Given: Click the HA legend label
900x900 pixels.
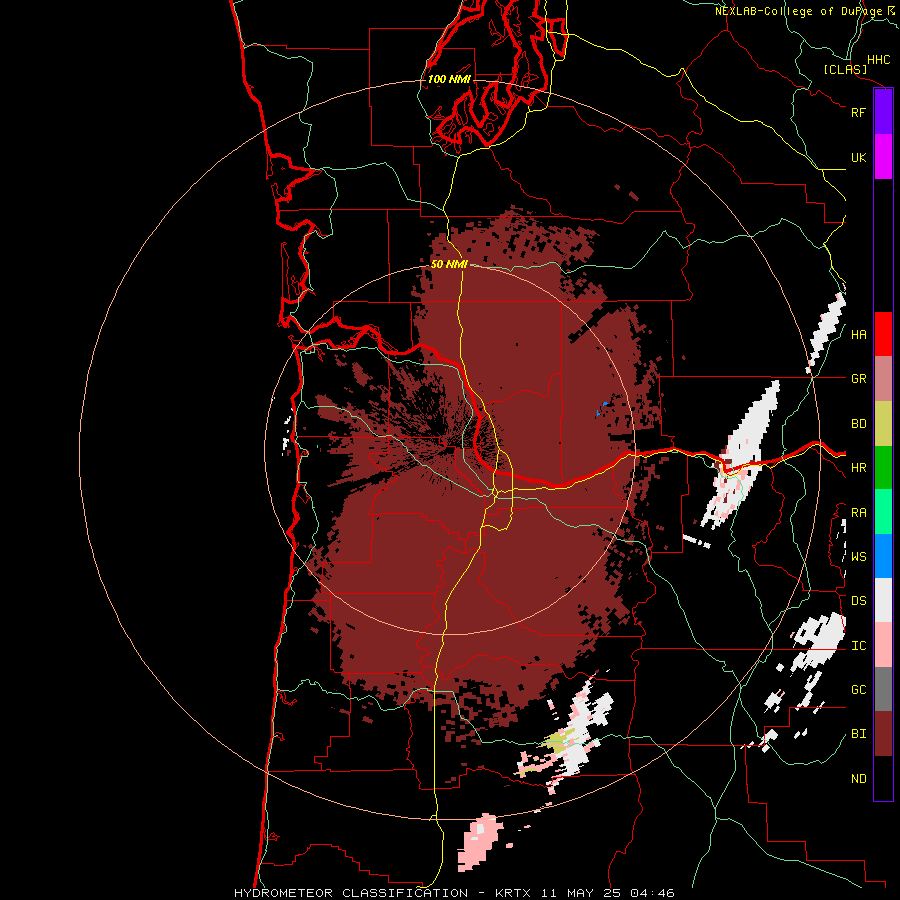Looking at the screenshot, I should click(858, 335).
